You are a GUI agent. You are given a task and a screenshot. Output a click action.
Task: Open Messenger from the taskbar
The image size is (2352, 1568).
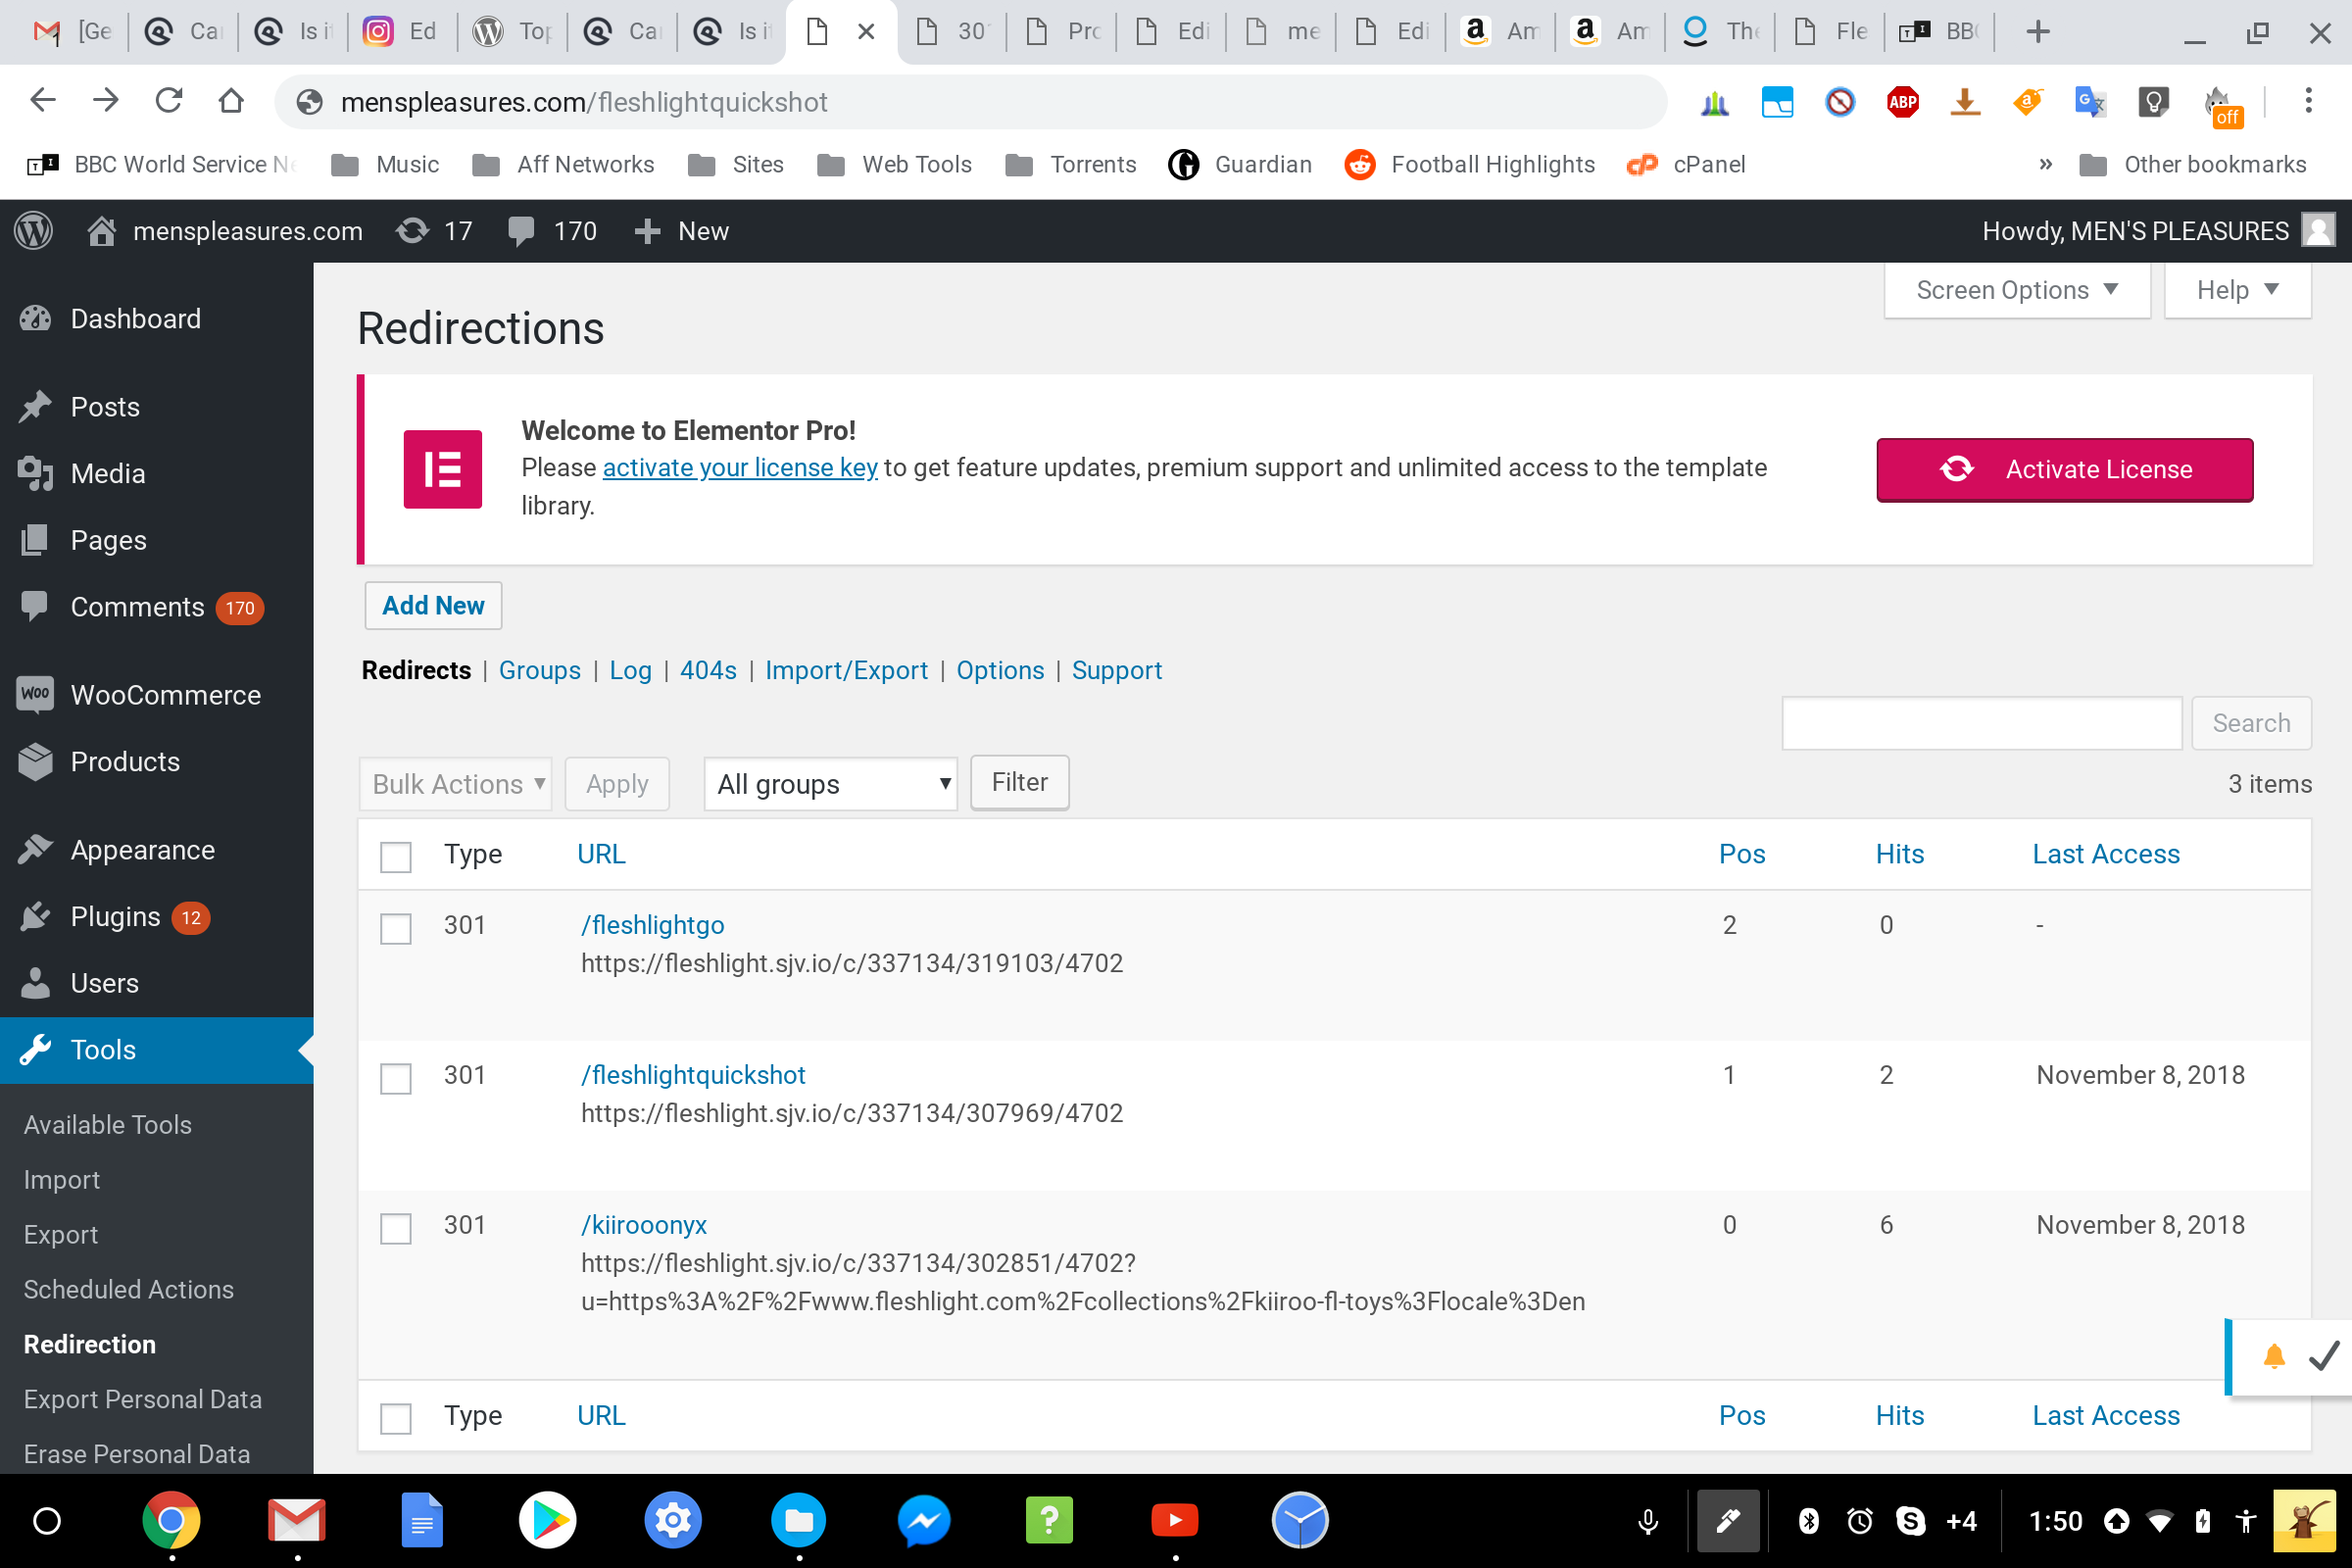click(924, 1521)
